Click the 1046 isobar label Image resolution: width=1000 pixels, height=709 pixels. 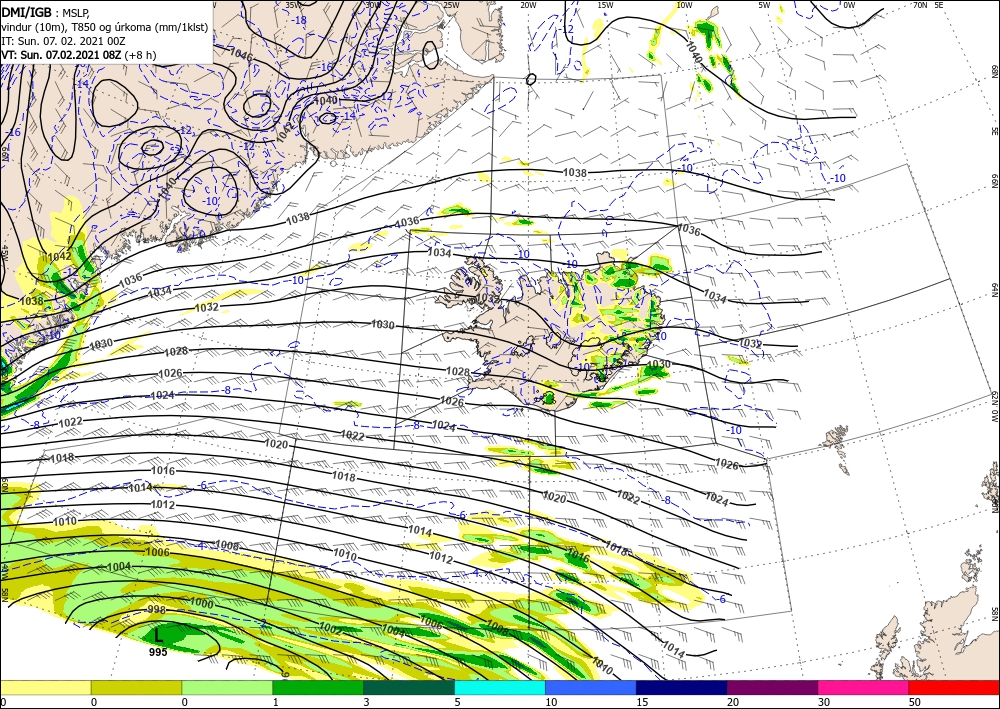(240, 56)
